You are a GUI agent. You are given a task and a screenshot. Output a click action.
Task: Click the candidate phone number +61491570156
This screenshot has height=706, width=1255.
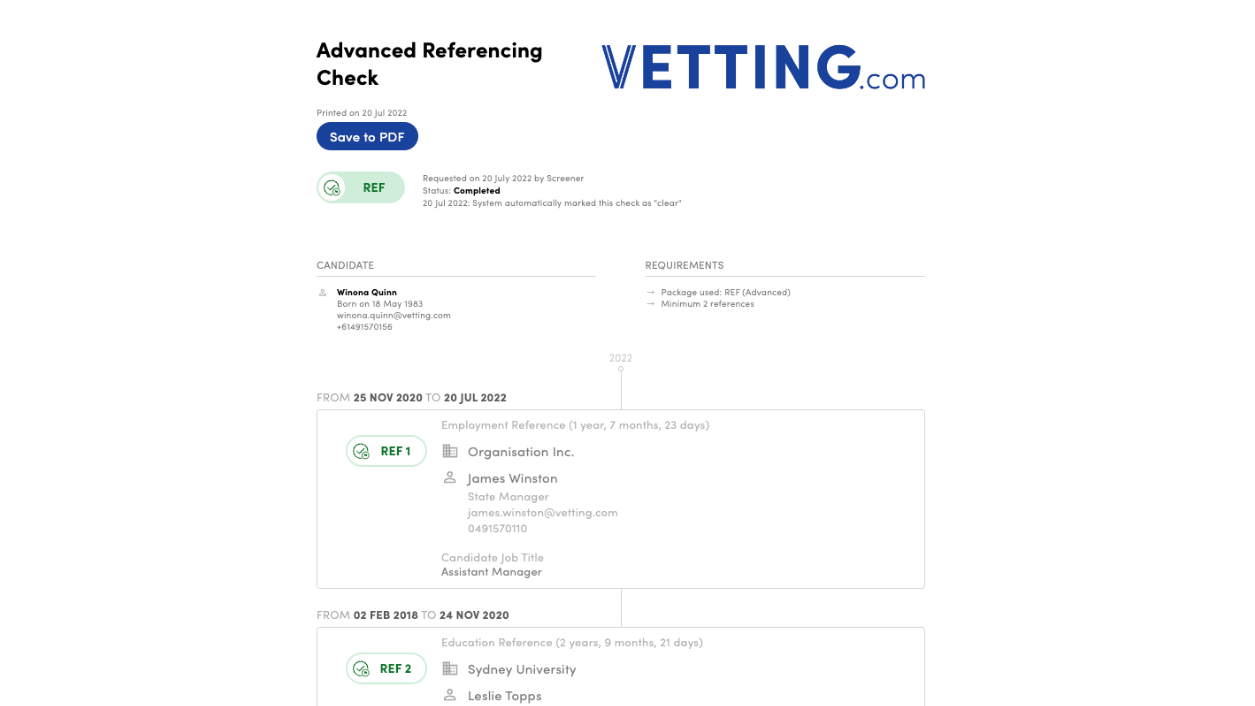click(364, 327)
